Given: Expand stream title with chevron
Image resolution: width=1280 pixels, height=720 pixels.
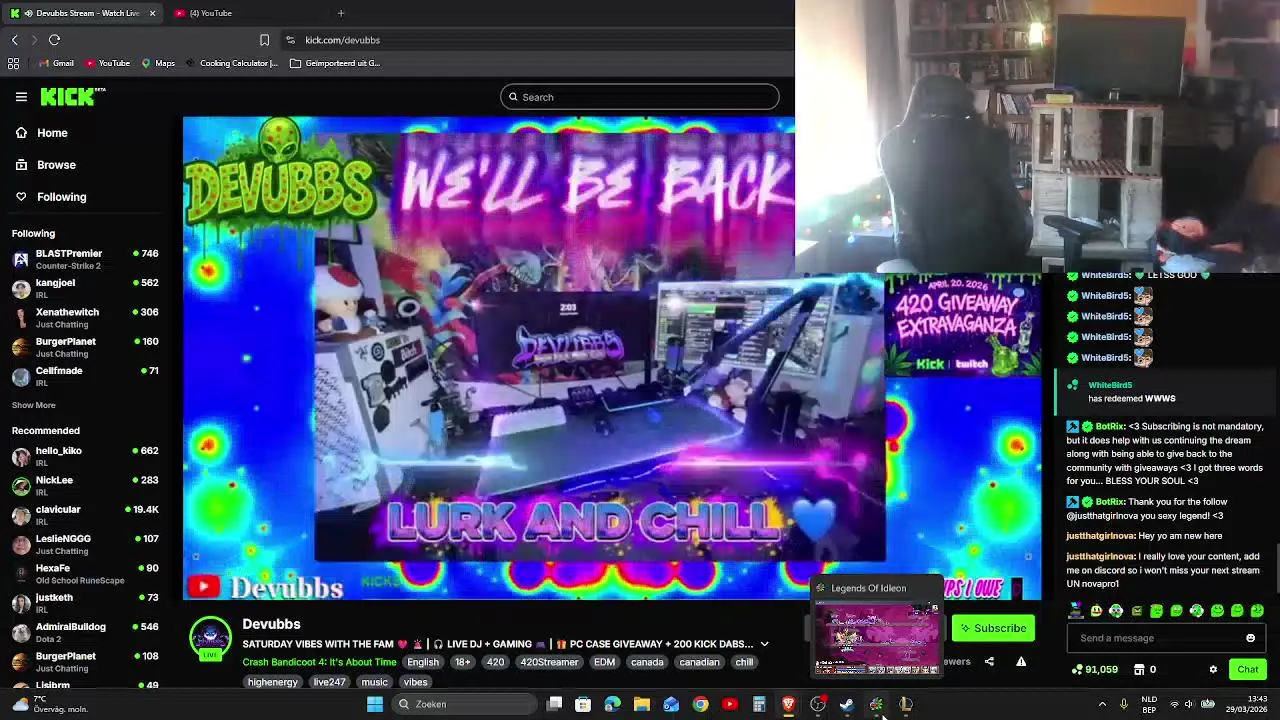Looking at the screenshot, I should [764, 644].
